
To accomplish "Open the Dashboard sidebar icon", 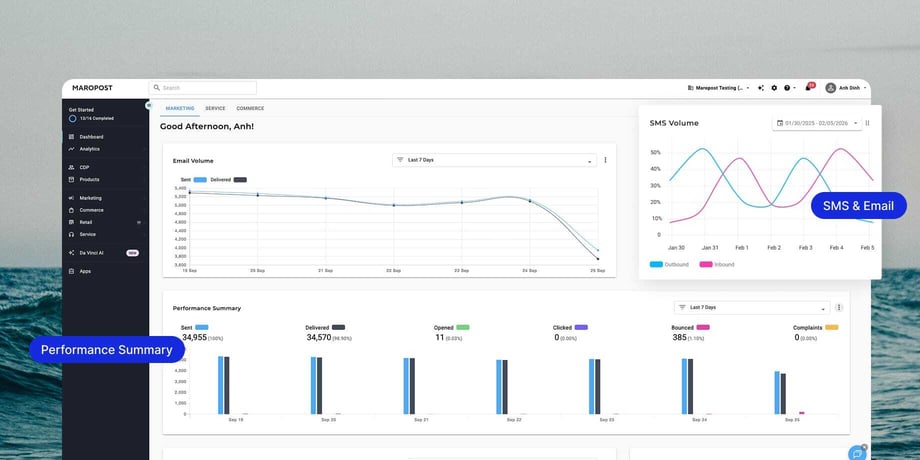I will [72, 137].
